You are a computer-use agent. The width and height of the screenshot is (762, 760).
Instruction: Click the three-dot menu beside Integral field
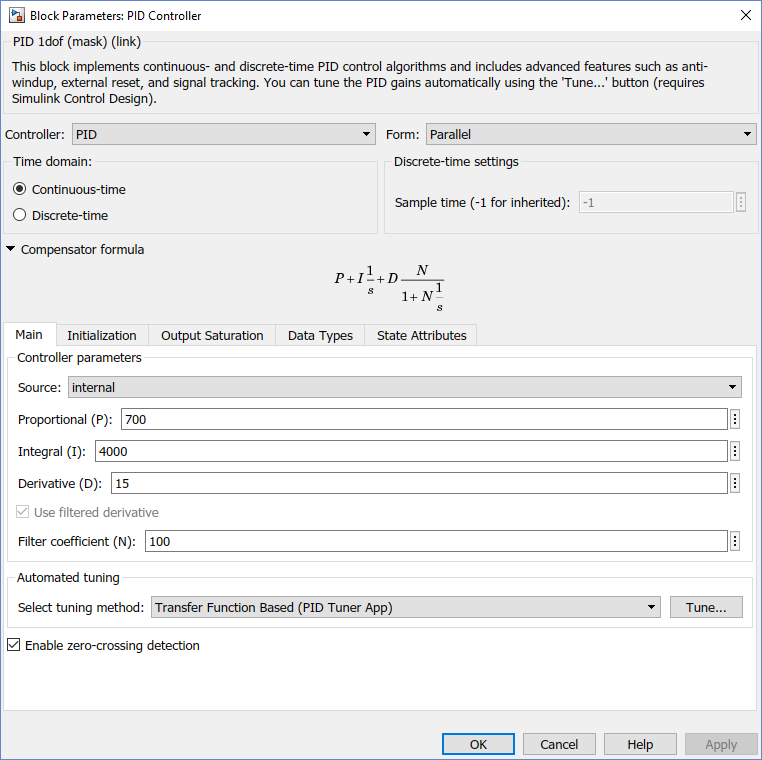tap(735, 451)
